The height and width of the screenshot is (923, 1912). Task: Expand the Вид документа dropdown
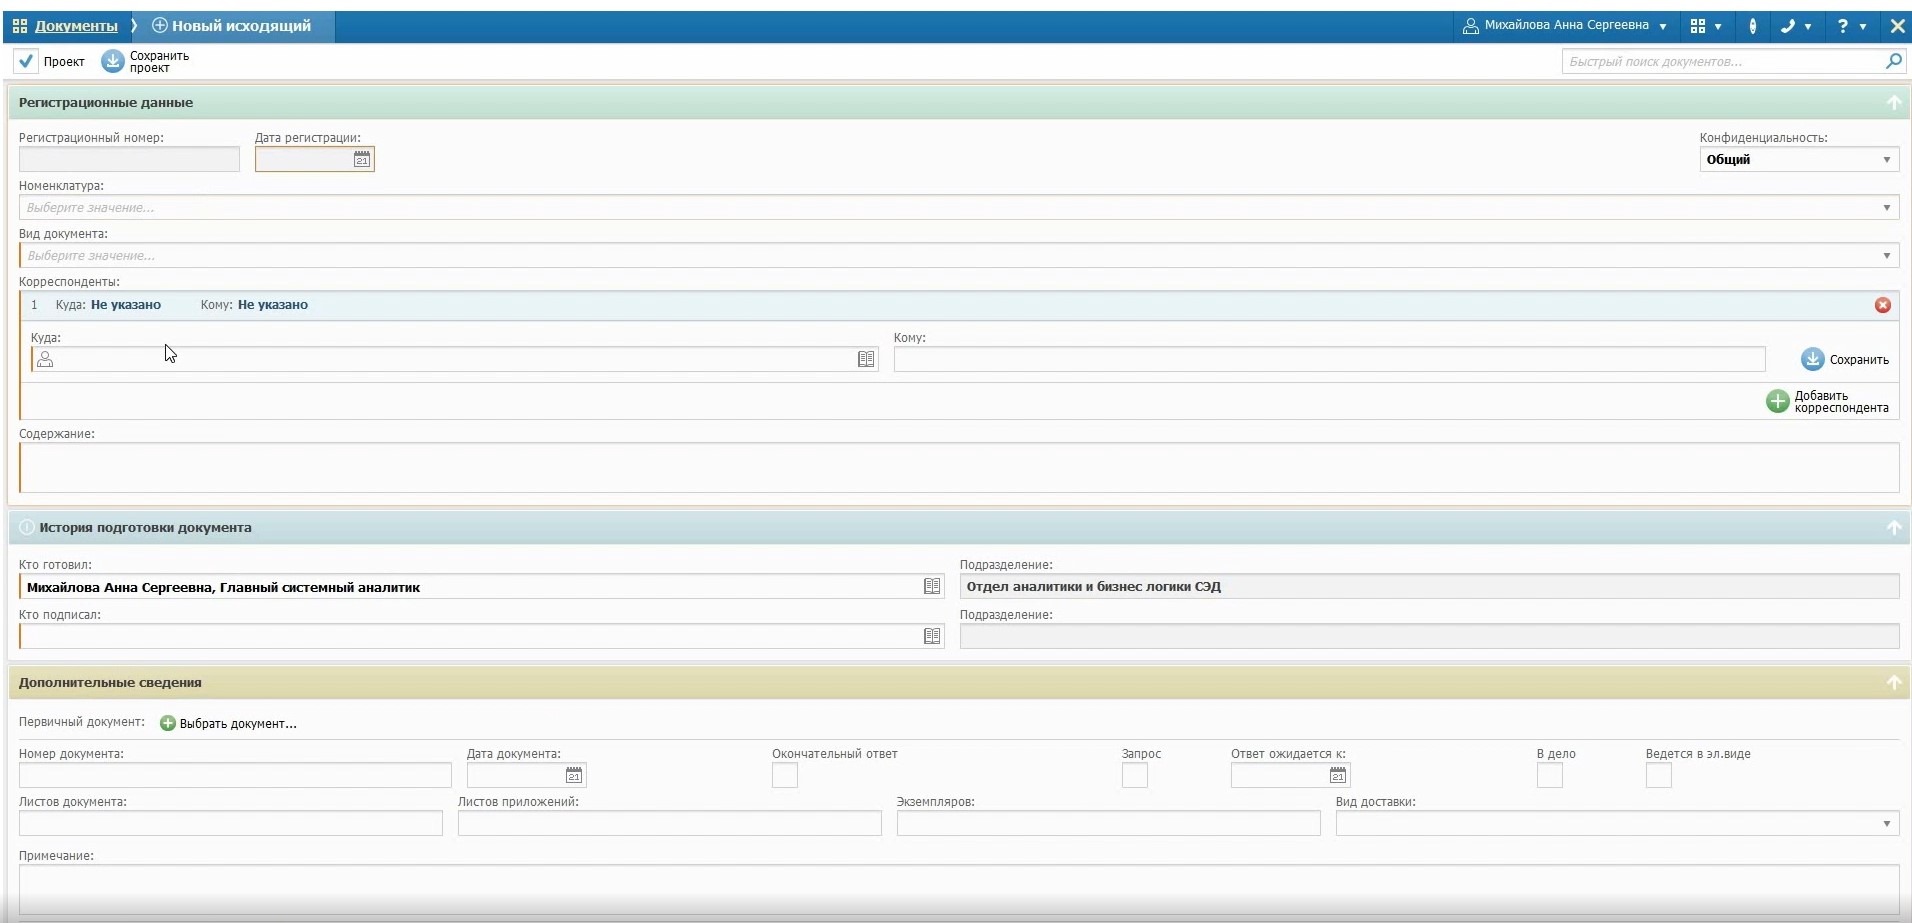click(x=1886, y=256)
